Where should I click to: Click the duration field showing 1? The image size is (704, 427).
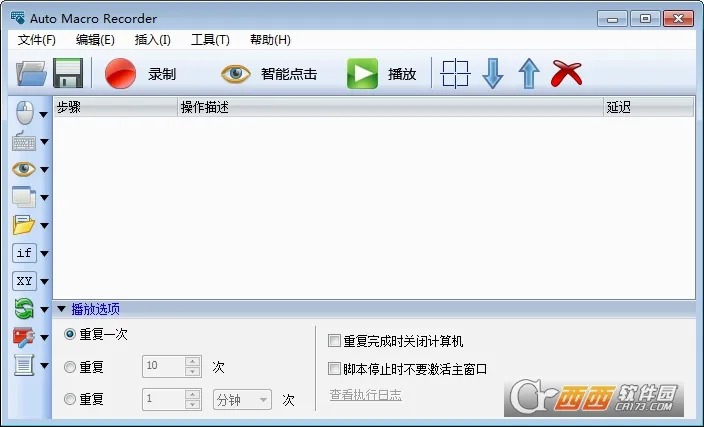coord(163,399)
